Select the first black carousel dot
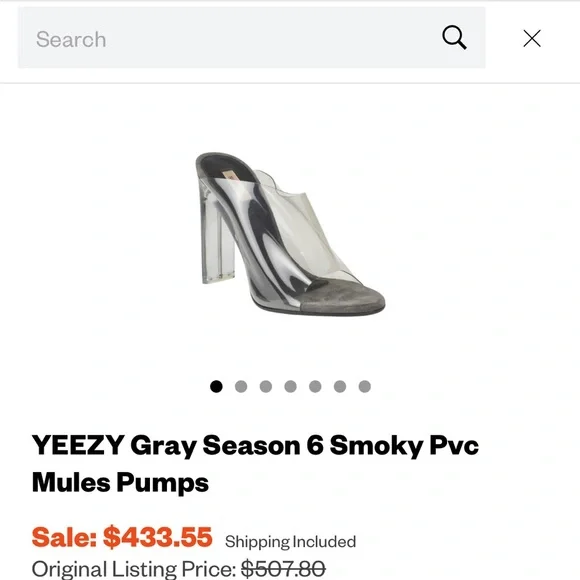Image resolution: width=580 pixels, height=580 pixels. [x=216, y=387]
